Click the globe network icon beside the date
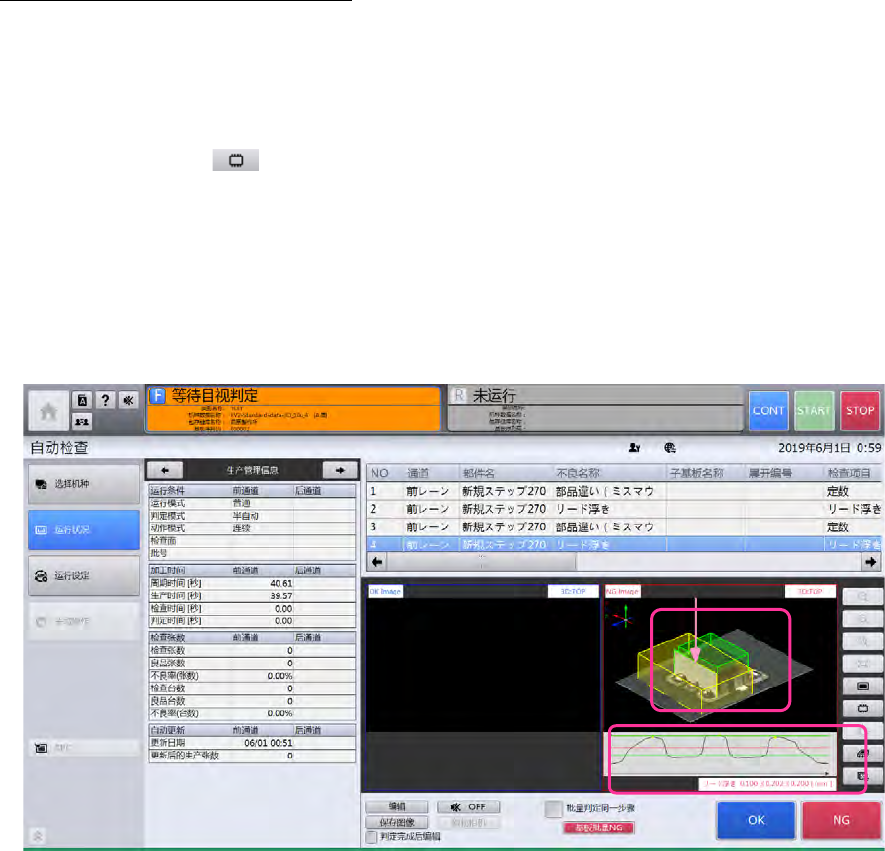 click(x=670, y=448)
